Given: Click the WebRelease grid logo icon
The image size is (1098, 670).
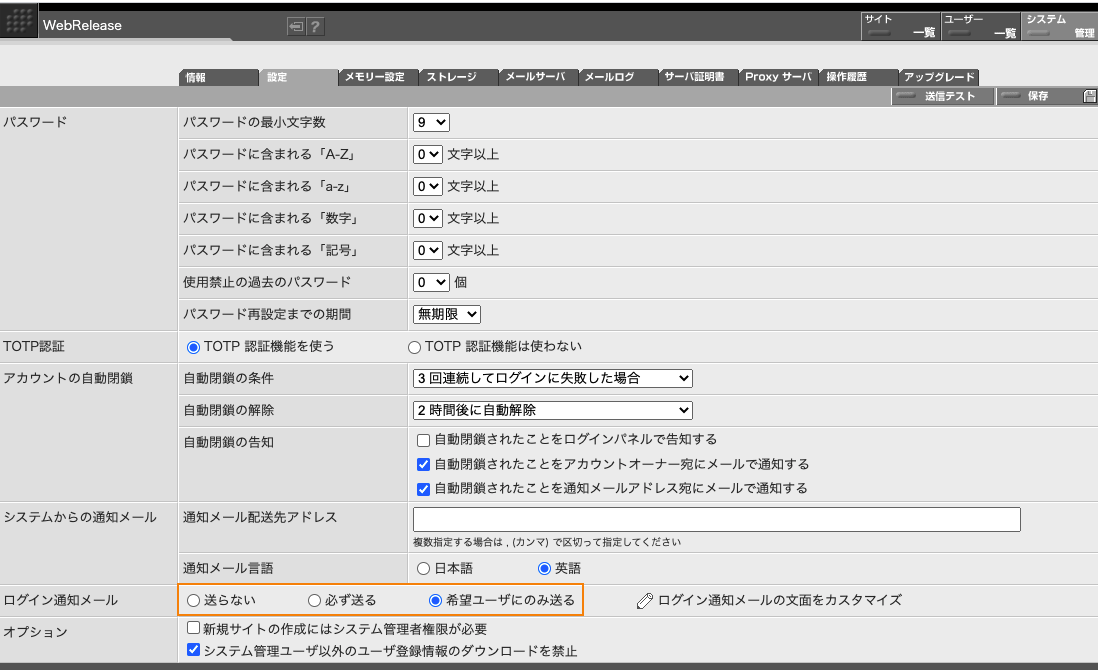Looking at the screenshot, I should click(19, 20).
